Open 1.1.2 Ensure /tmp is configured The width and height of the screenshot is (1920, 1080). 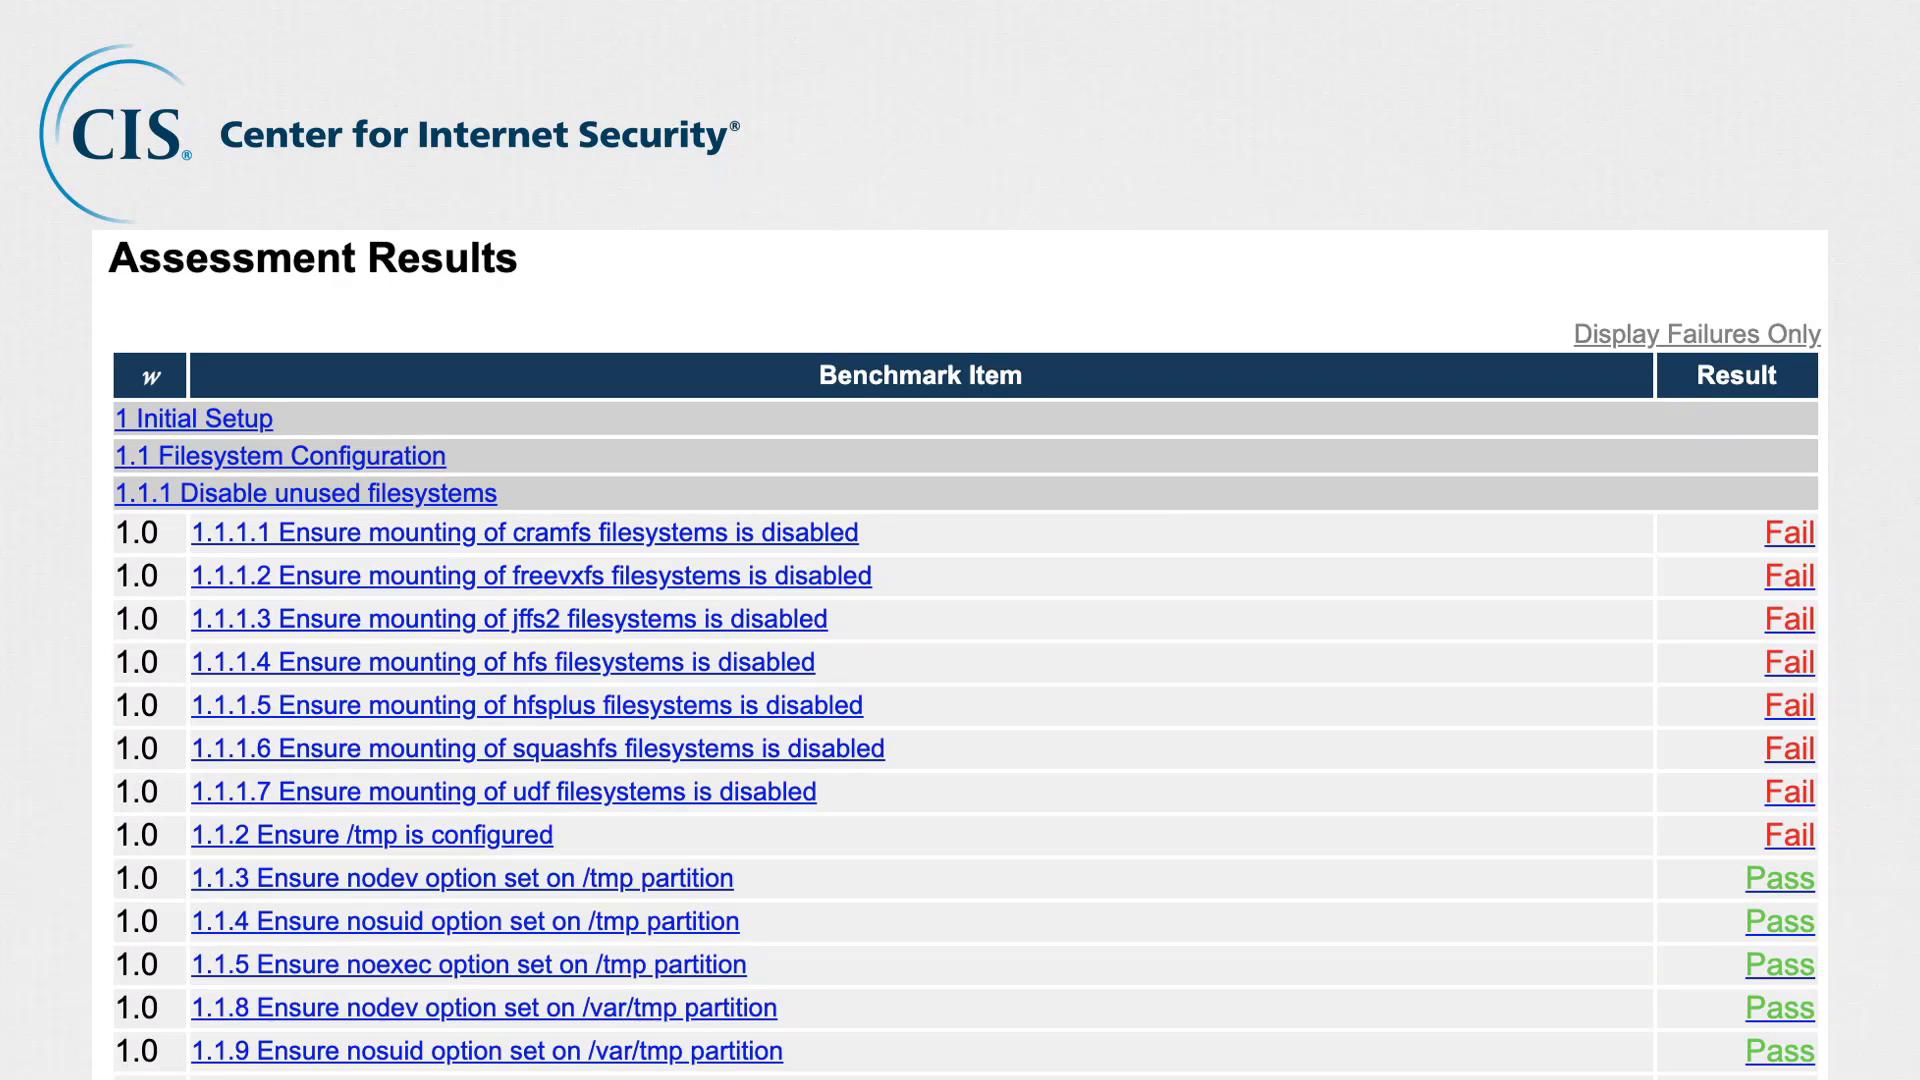(372, 835)
